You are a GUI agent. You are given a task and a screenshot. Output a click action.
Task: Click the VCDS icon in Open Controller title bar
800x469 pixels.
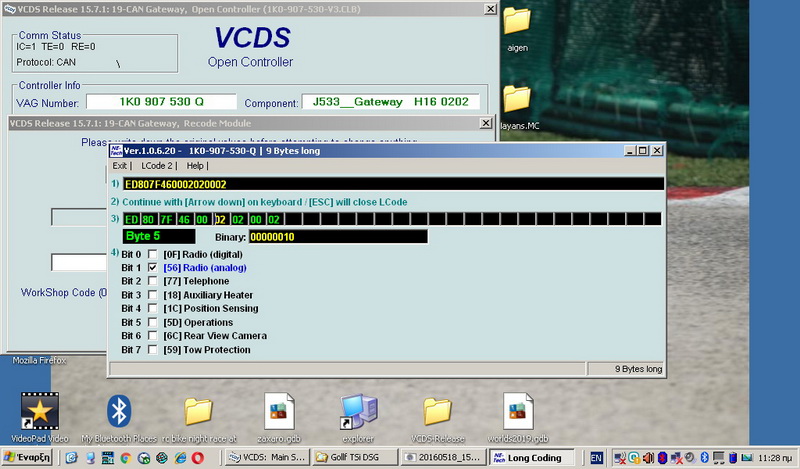tap(9, 9)
